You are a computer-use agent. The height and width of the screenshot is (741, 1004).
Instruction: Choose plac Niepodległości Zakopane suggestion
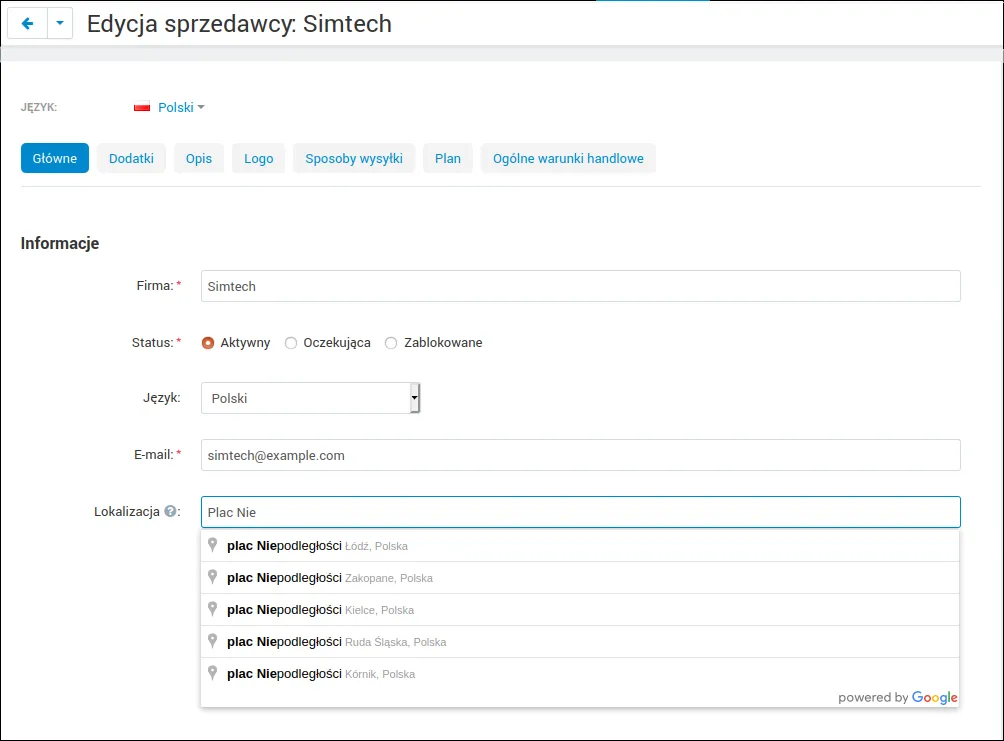[x=580, y=578]
